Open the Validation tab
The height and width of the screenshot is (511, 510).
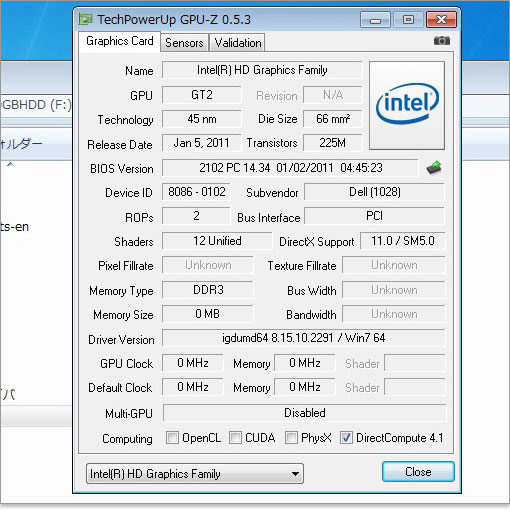(238, 43)
